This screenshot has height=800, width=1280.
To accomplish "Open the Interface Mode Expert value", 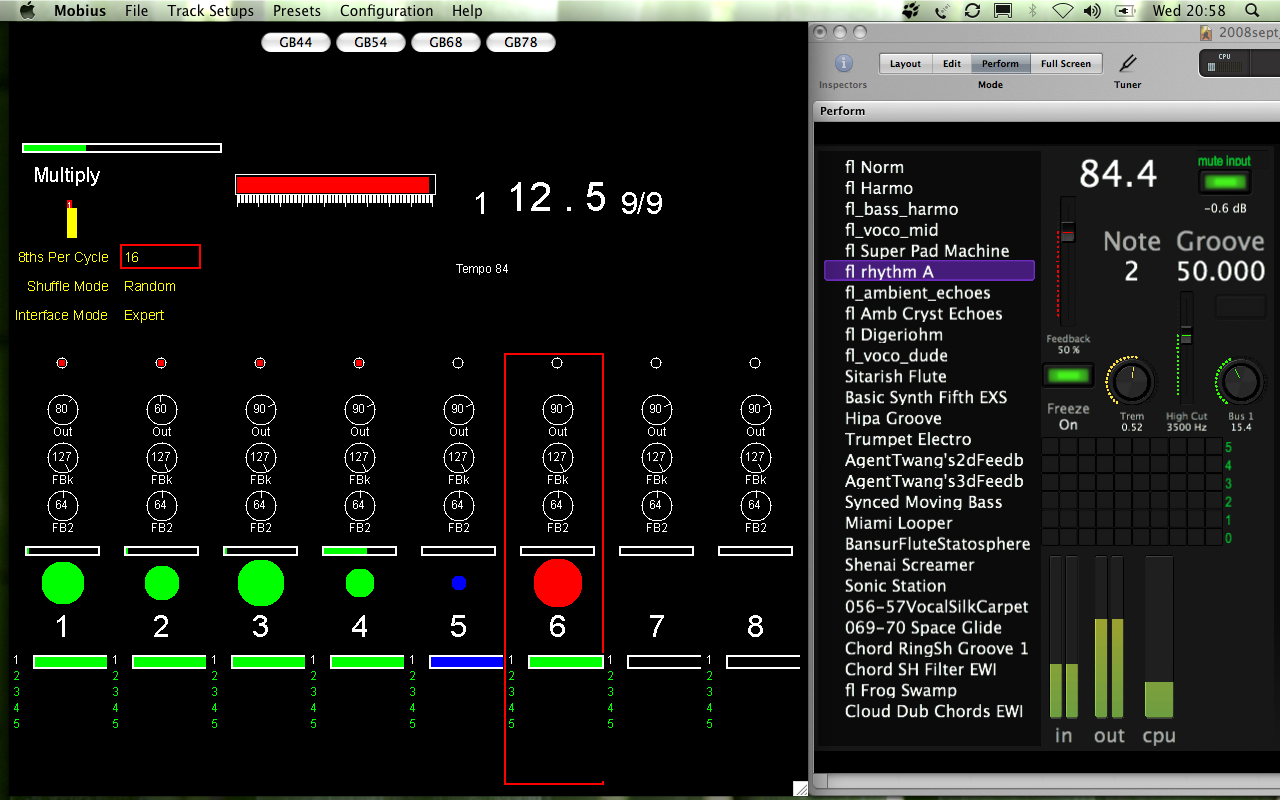I will tap(144, 315).
